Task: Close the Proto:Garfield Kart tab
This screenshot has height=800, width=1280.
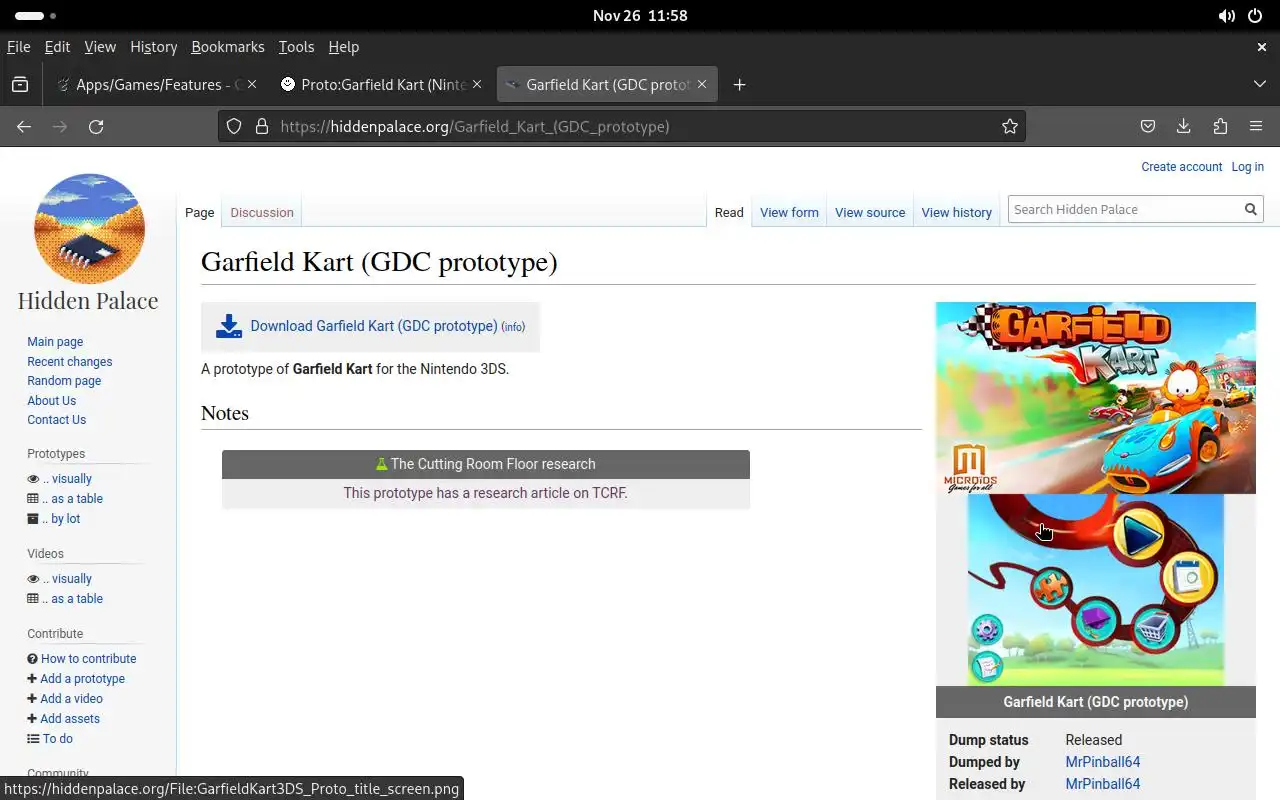Action: click(x=477, y=85)
